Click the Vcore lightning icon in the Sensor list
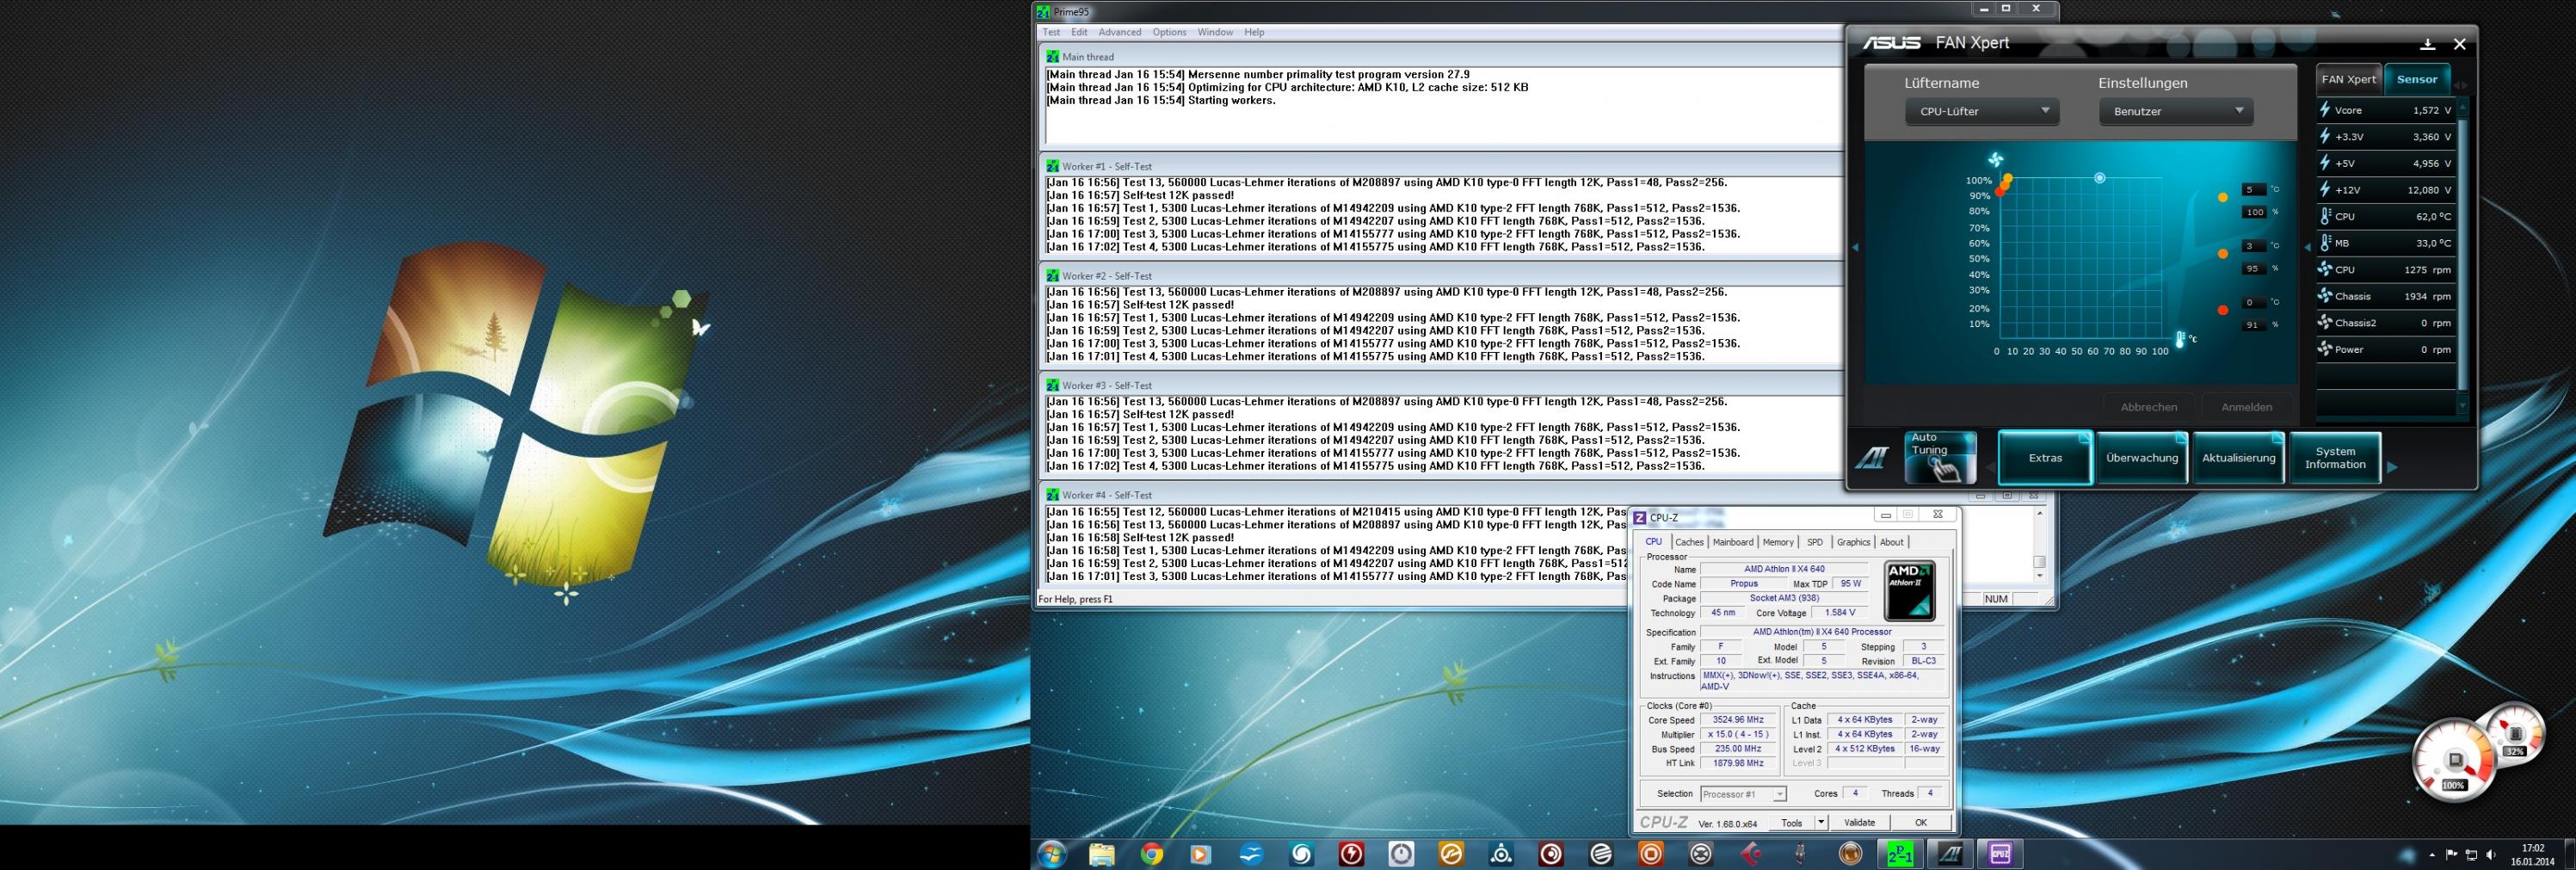 click(x=2325, y=110)
